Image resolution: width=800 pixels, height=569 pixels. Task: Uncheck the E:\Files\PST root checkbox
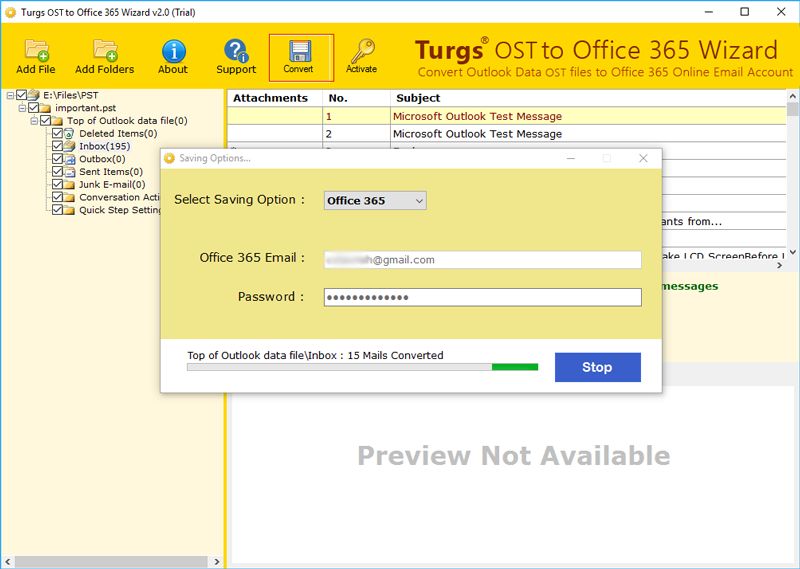click(x=21, y=95)
